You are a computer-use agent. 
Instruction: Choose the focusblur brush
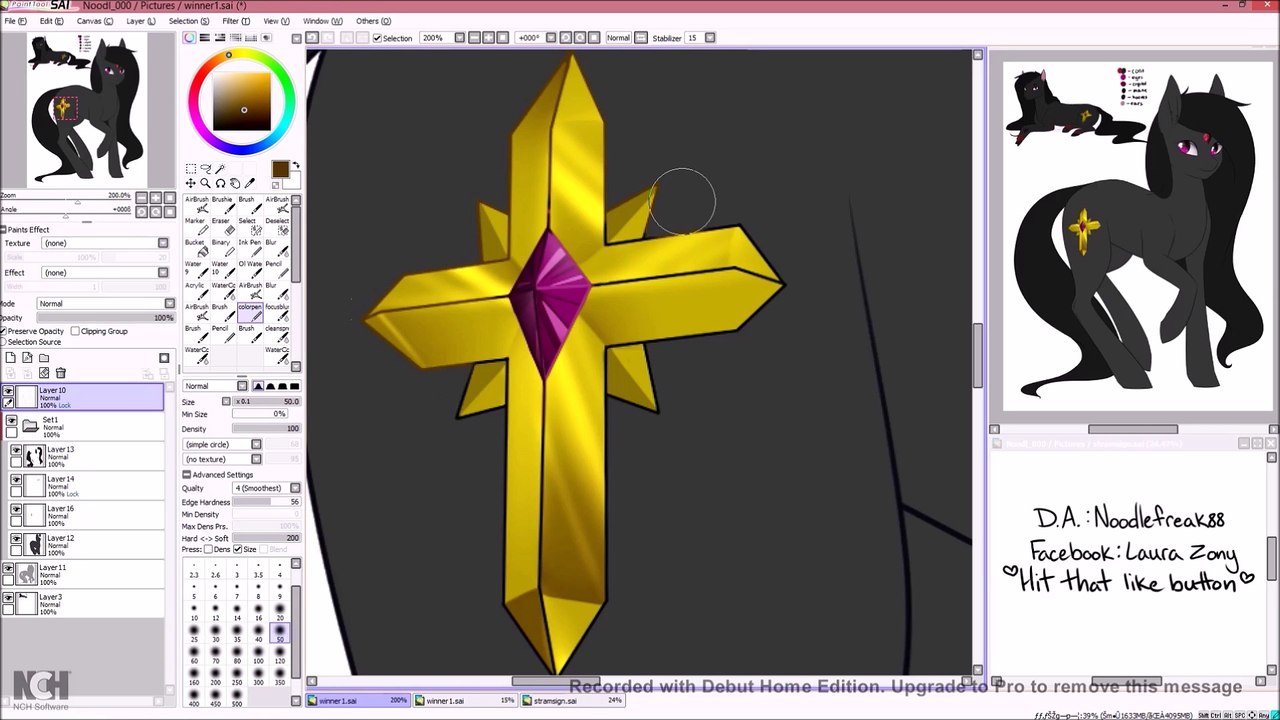[278, 312]
